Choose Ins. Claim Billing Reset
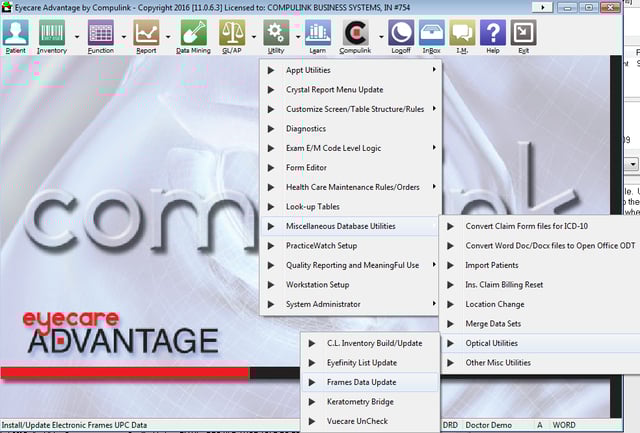640x433 pixels. 540,285
